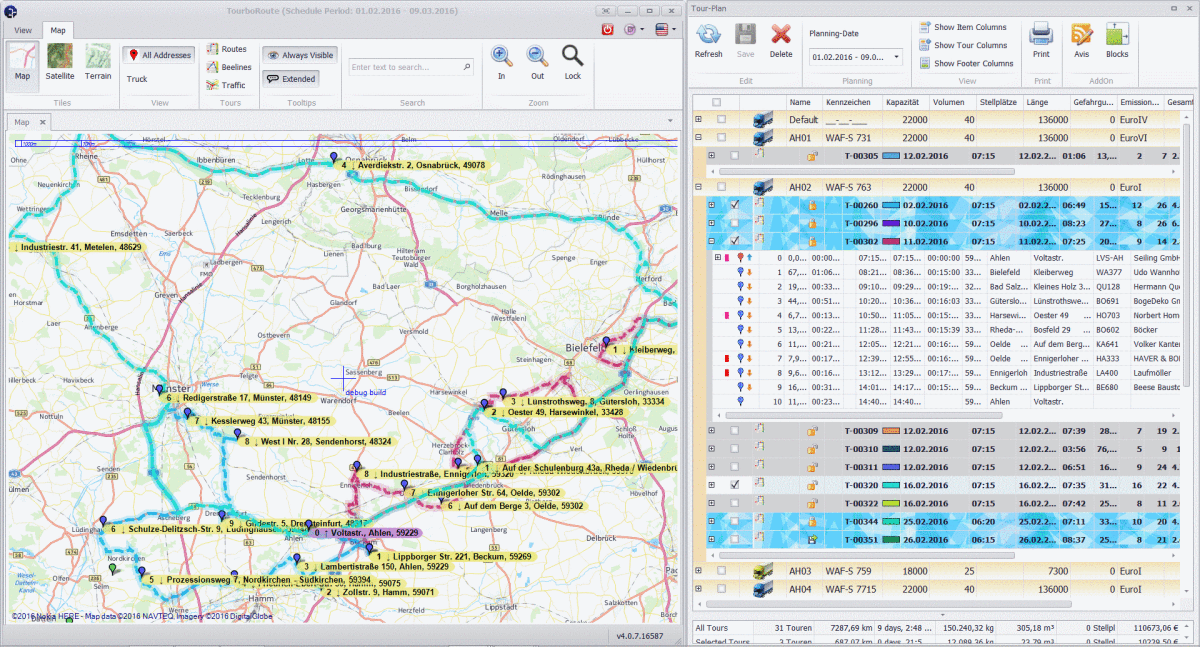
Task: Check tour T-00296 checkbox
Action: tap(735, 223)
